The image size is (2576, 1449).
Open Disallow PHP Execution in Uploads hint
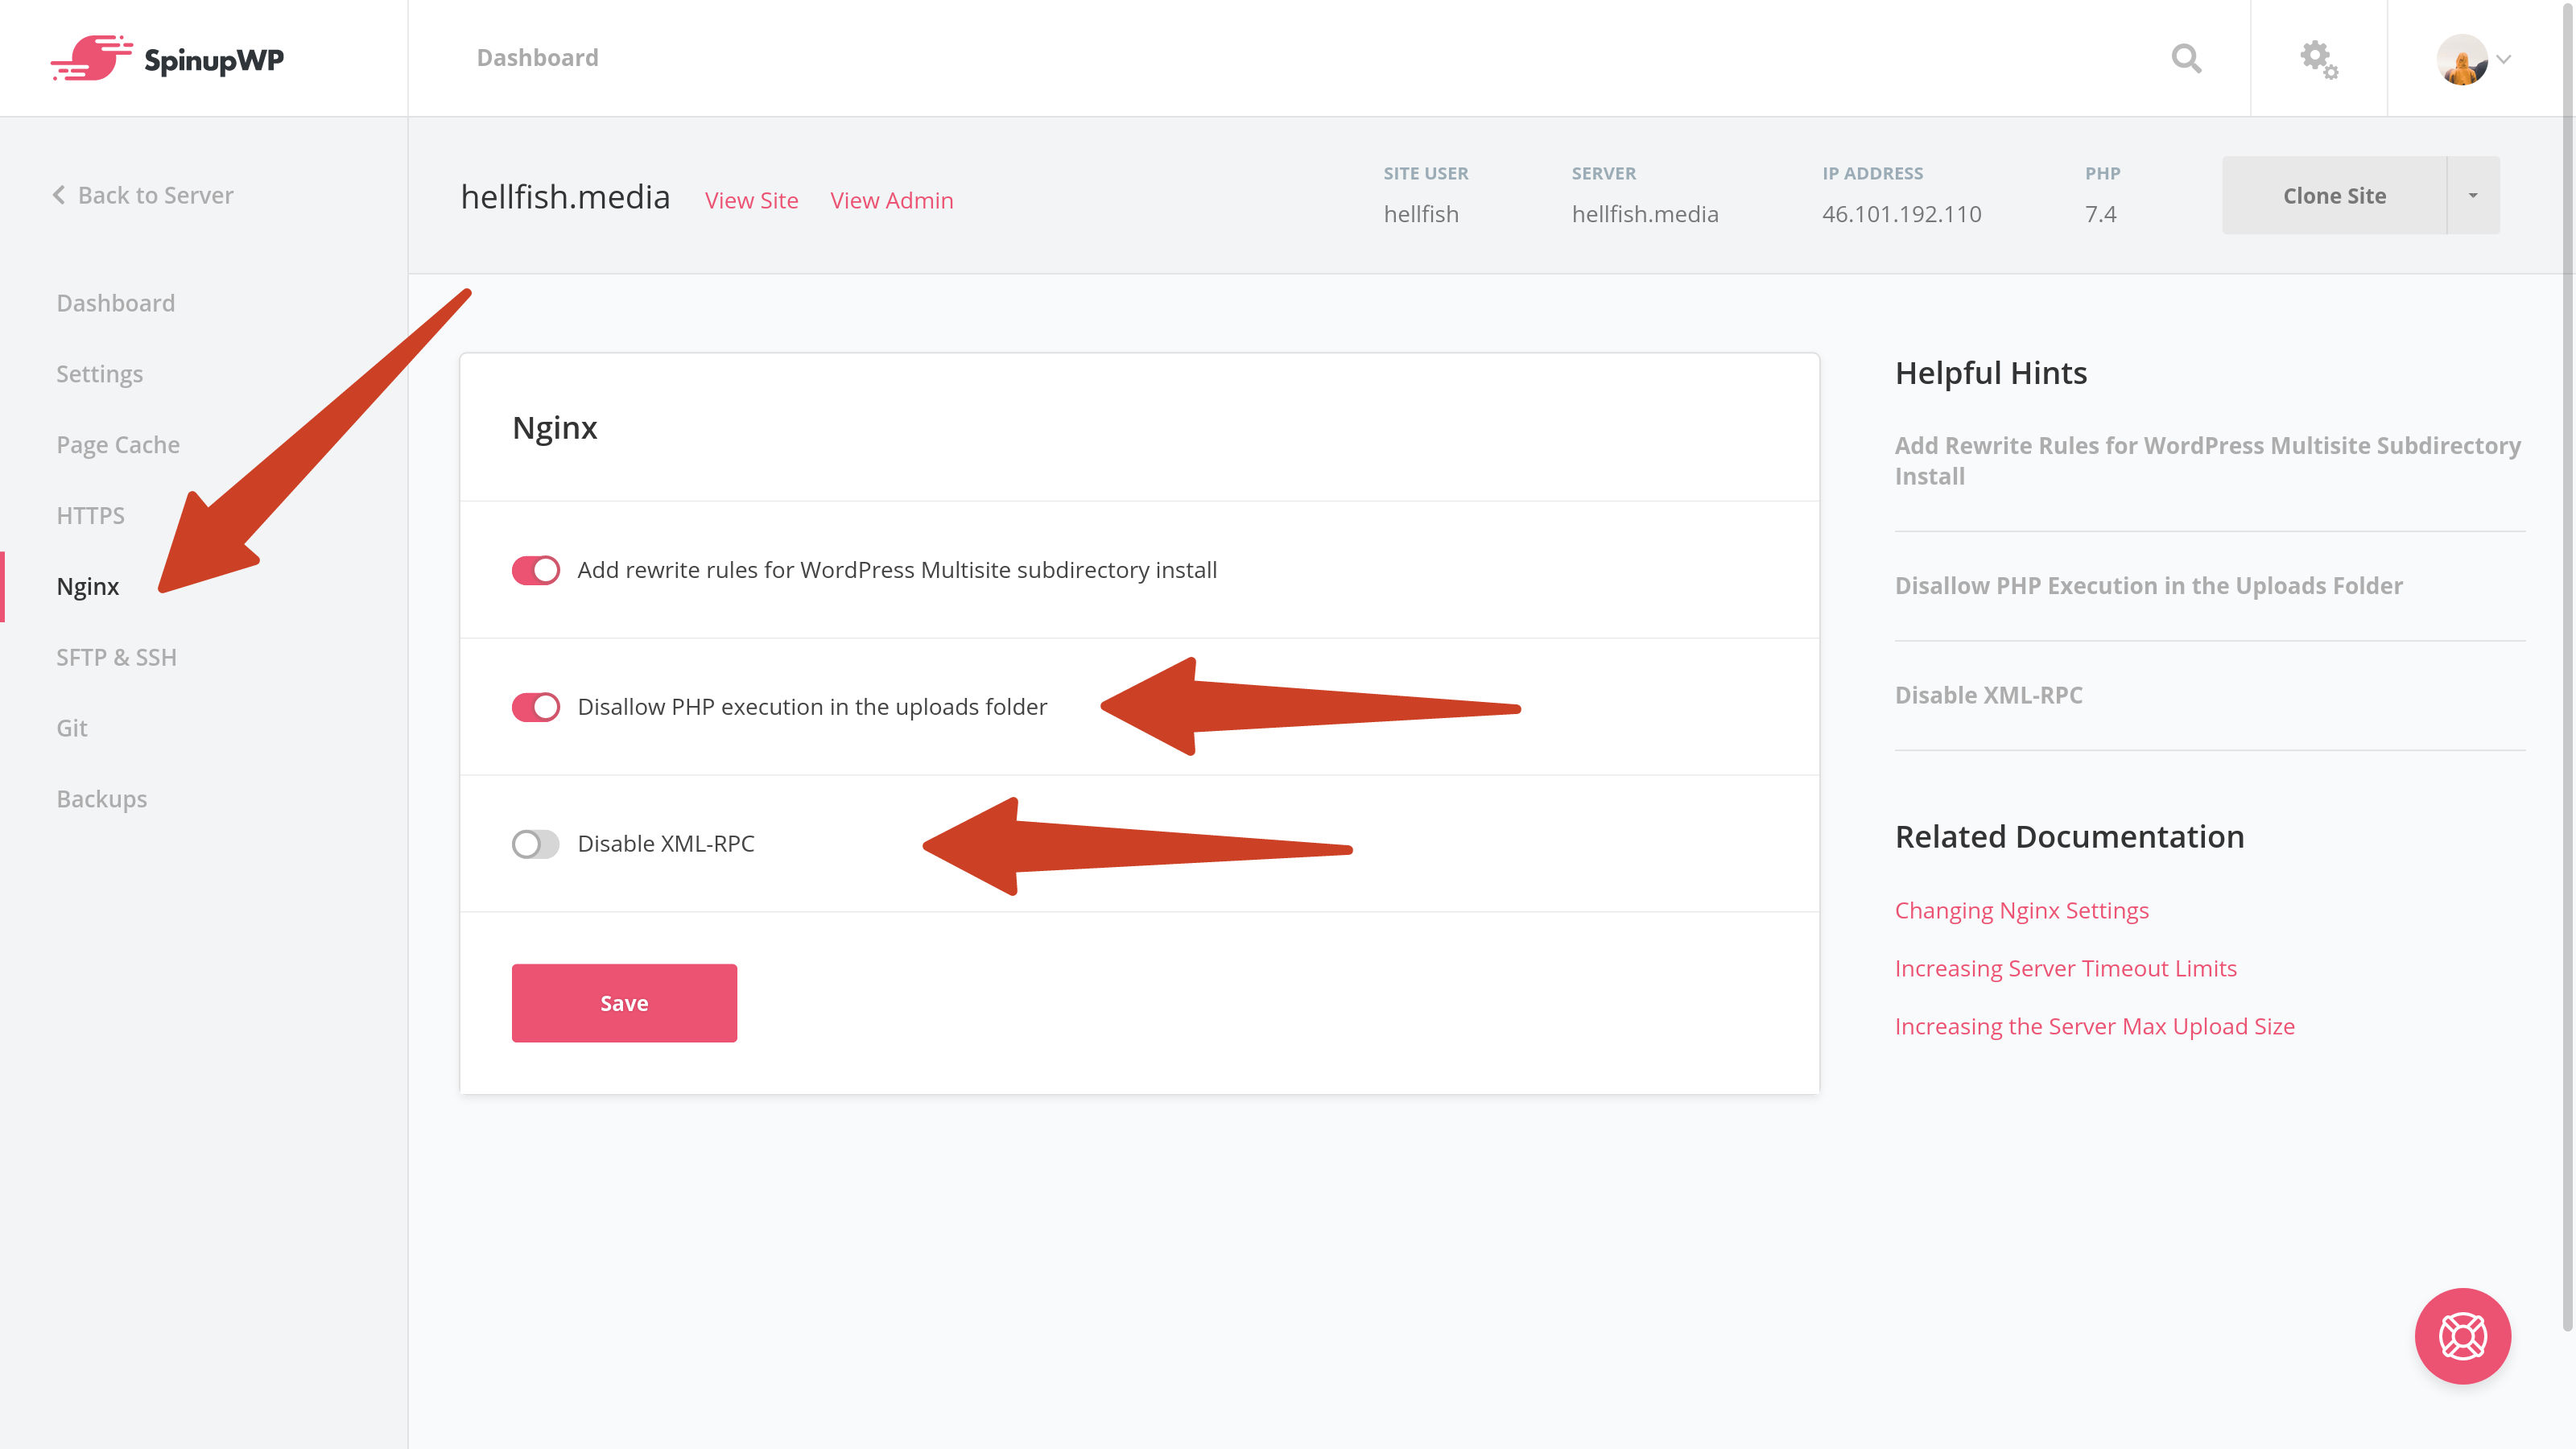coord(2148,586)
